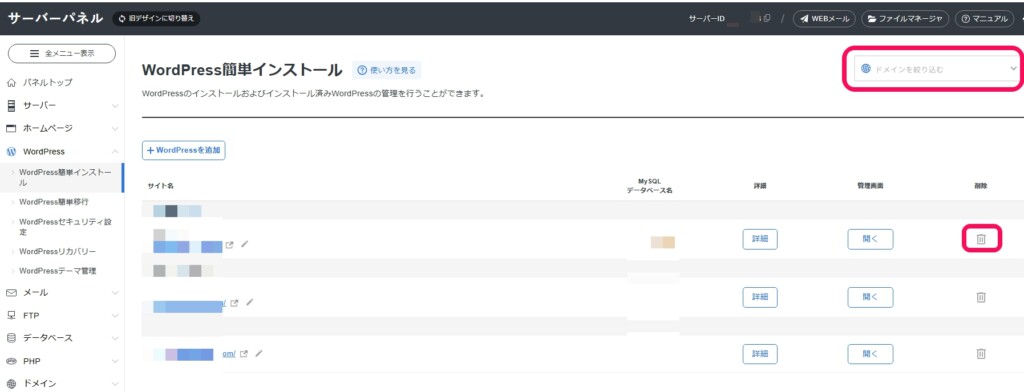Expand the PHP chevron
Viewport: 1024px width, 392px height.
[x=115, y=361]
